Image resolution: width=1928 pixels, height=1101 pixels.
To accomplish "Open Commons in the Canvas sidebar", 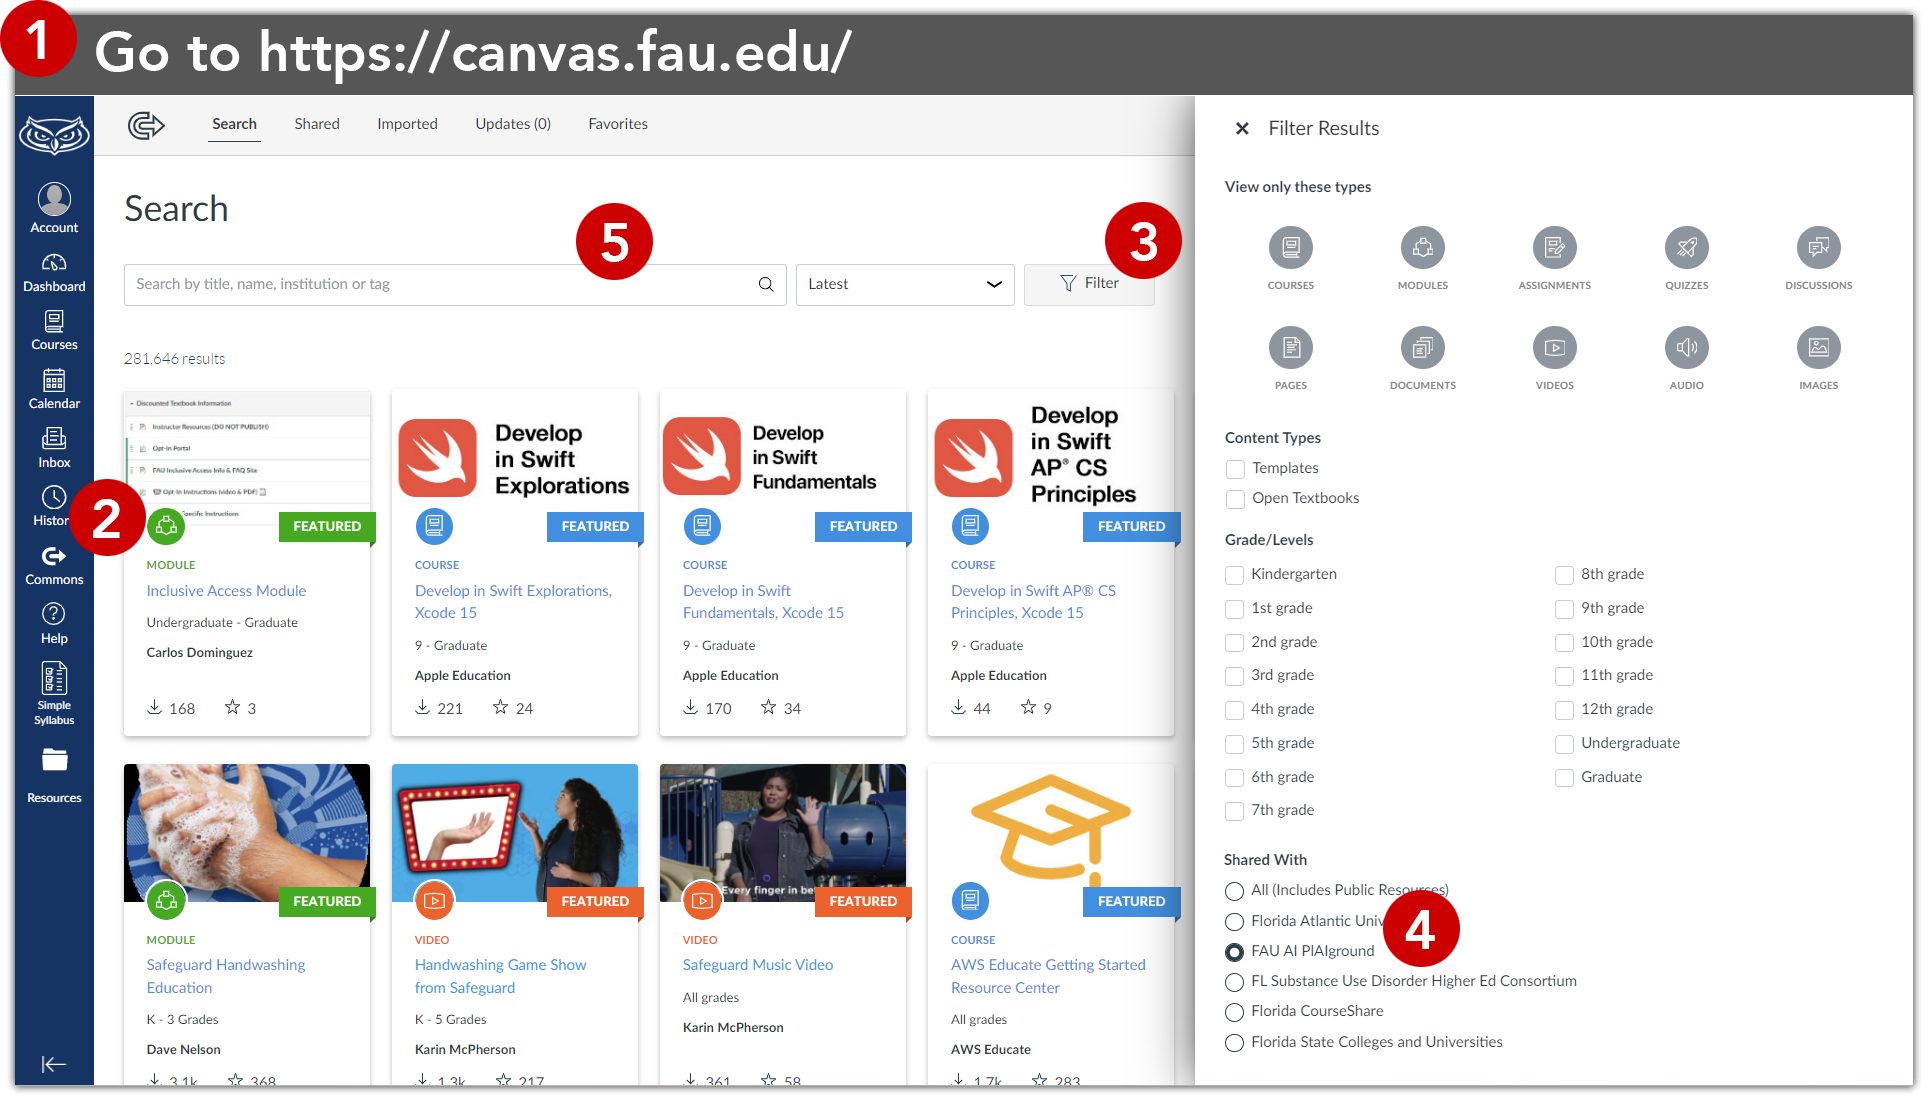I will [x=54, y=564].
